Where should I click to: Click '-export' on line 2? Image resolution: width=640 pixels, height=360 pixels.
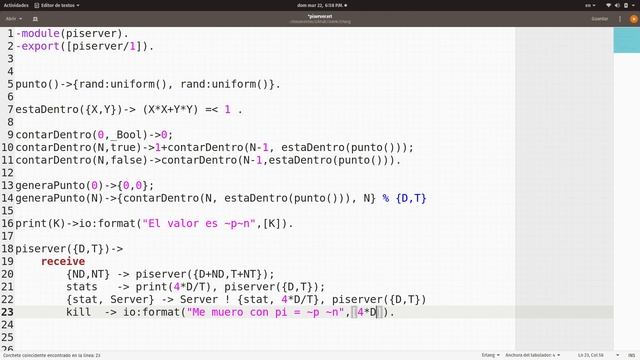click(38, 46)
